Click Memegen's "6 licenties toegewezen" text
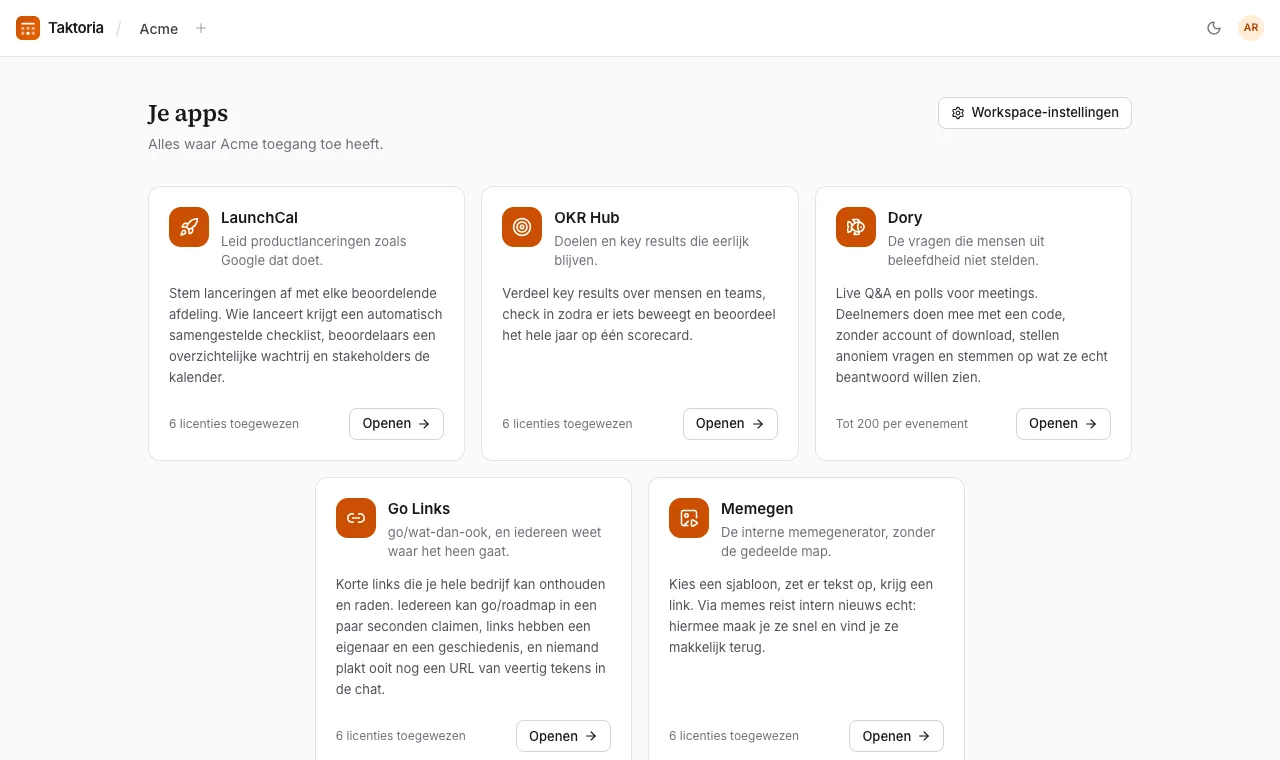 (x=734, y=736)
